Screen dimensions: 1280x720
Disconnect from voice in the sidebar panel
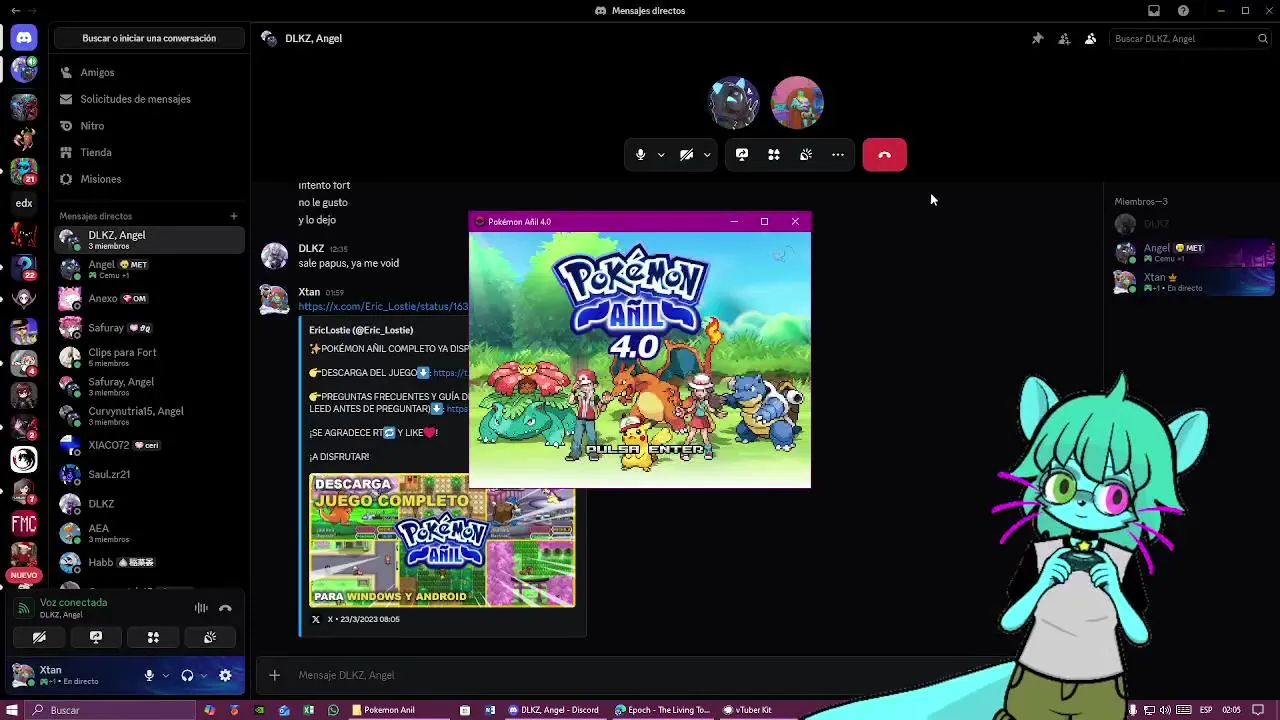[x=225, y=608]
